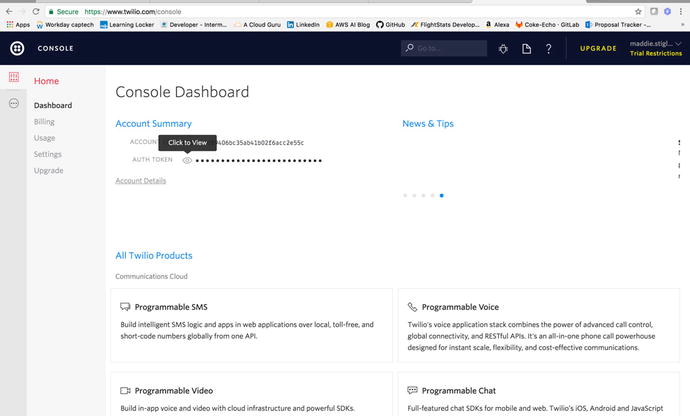Open the debugger bug icon
This screenshot has width=690, height=416.
click(x=502, y=48)
